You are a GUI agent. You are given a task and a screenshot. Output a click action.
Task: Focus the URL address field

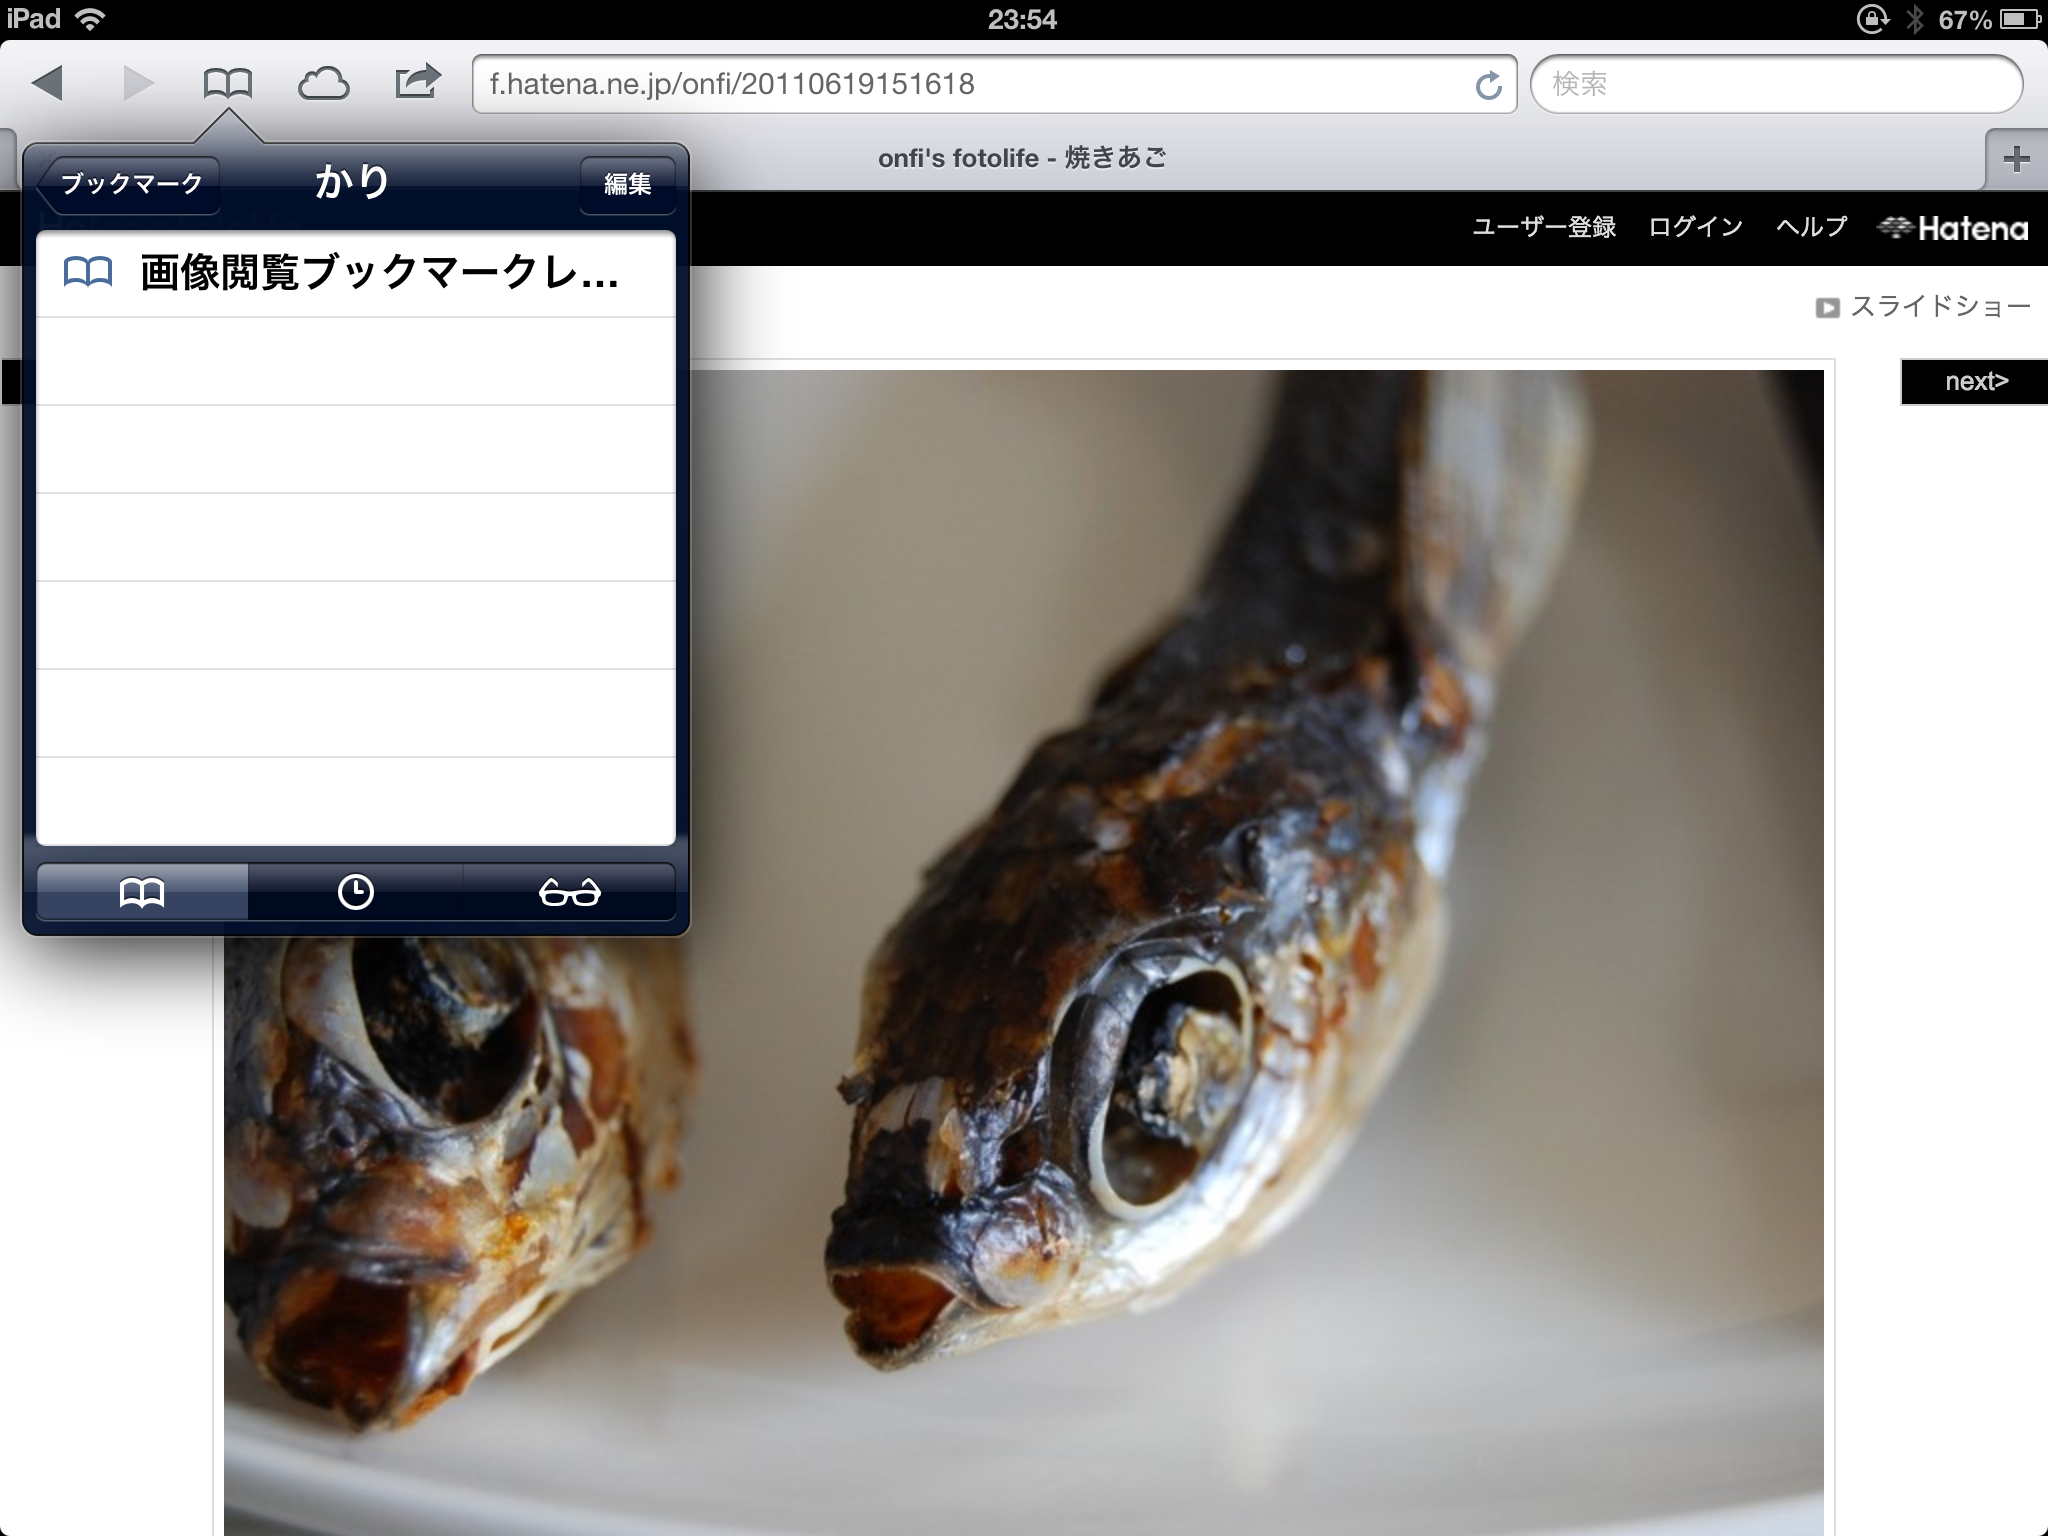(994, 84)
